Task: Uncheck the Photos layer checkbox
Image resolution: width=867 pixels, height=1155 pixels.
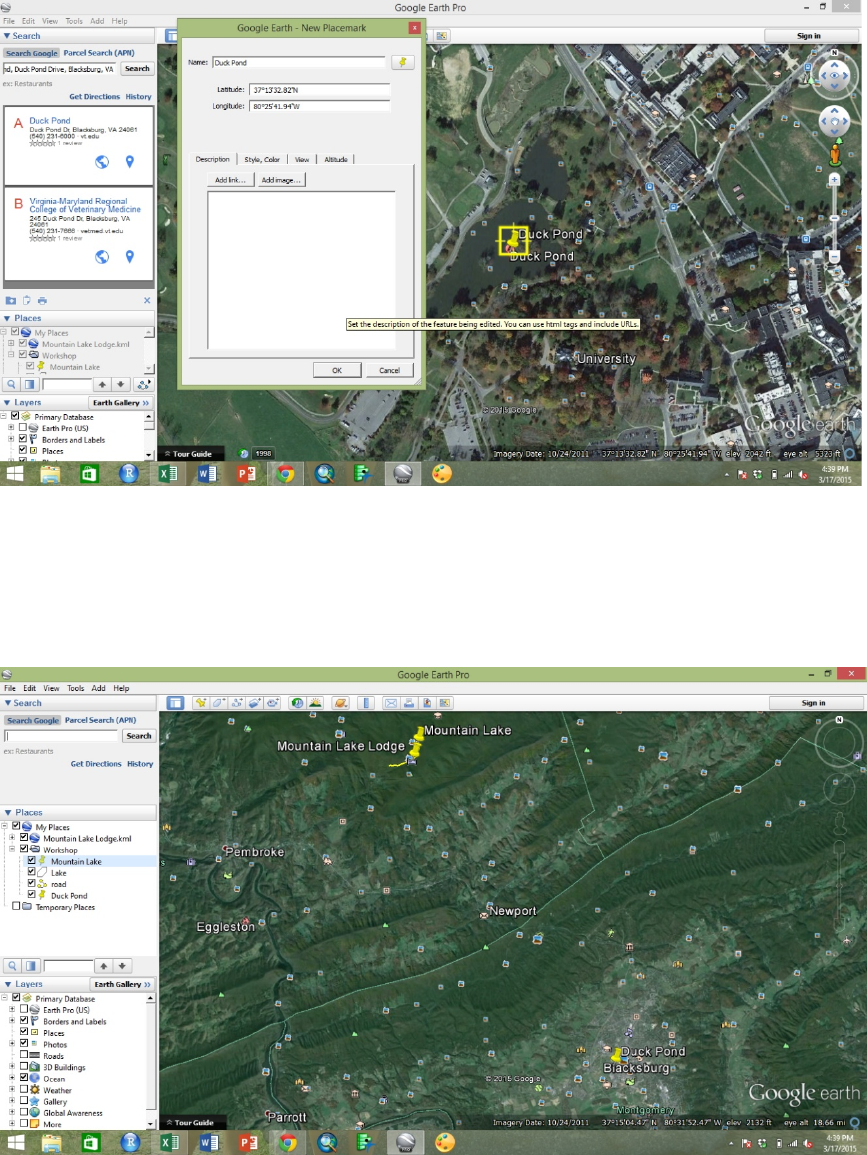Action: click(24, 1043)
